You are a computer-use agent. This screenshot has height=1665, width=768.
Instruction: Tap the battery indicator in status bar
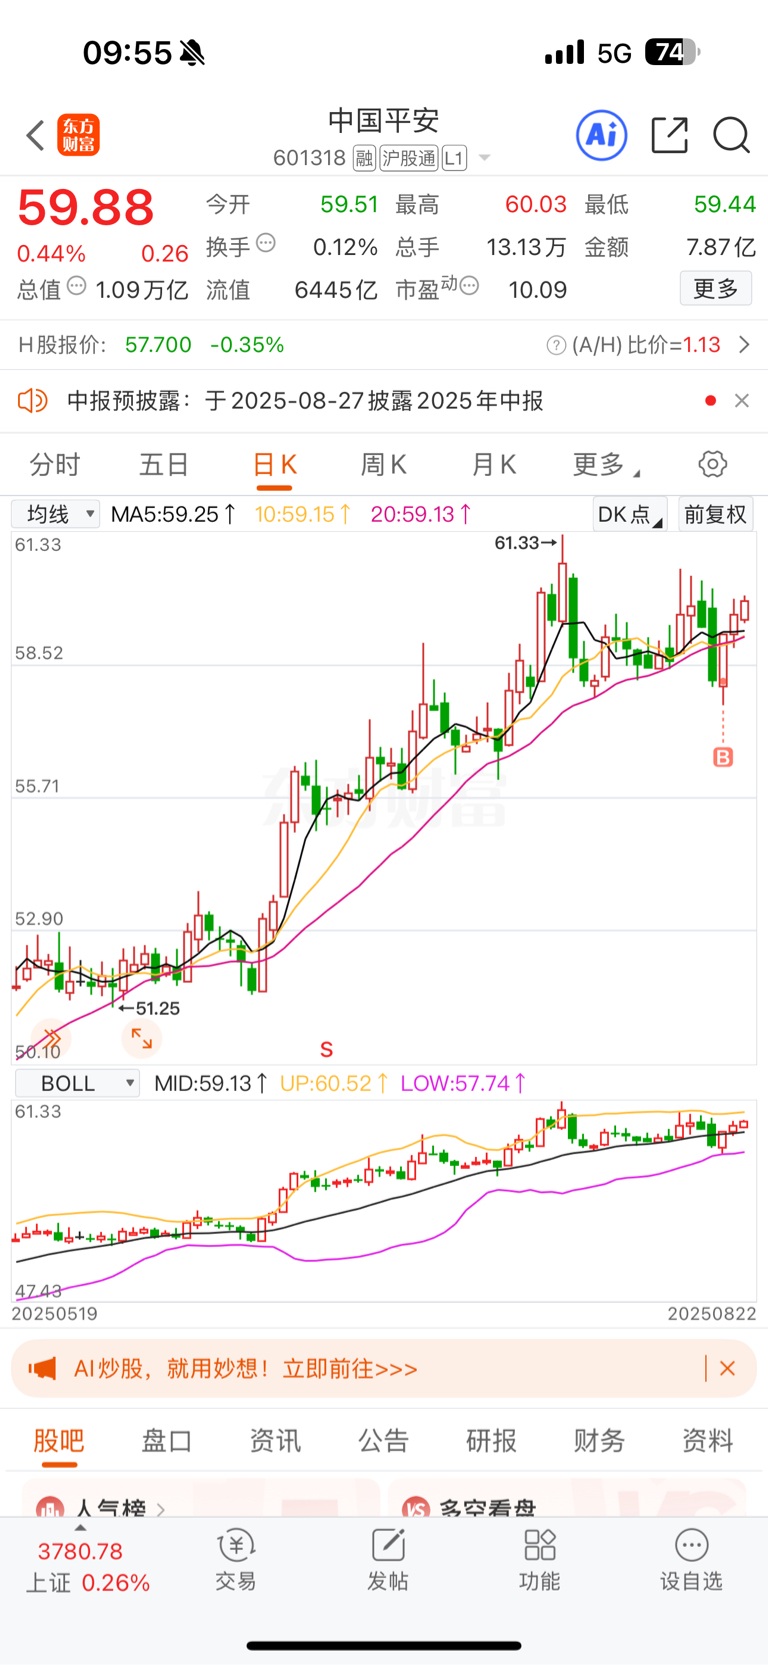tap(672, 52)
